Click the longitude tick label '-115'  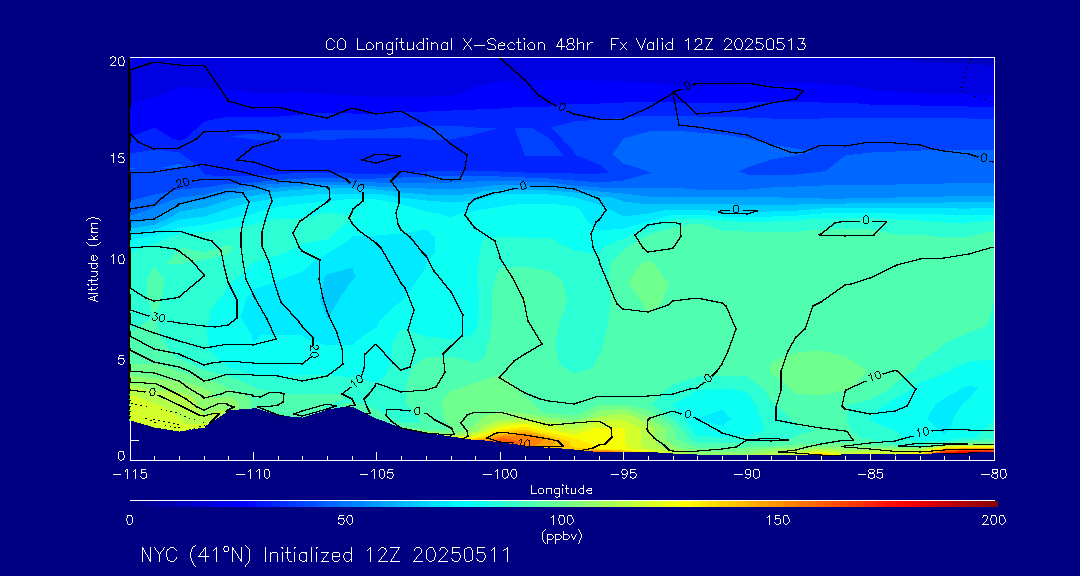[x=129, y=475]
